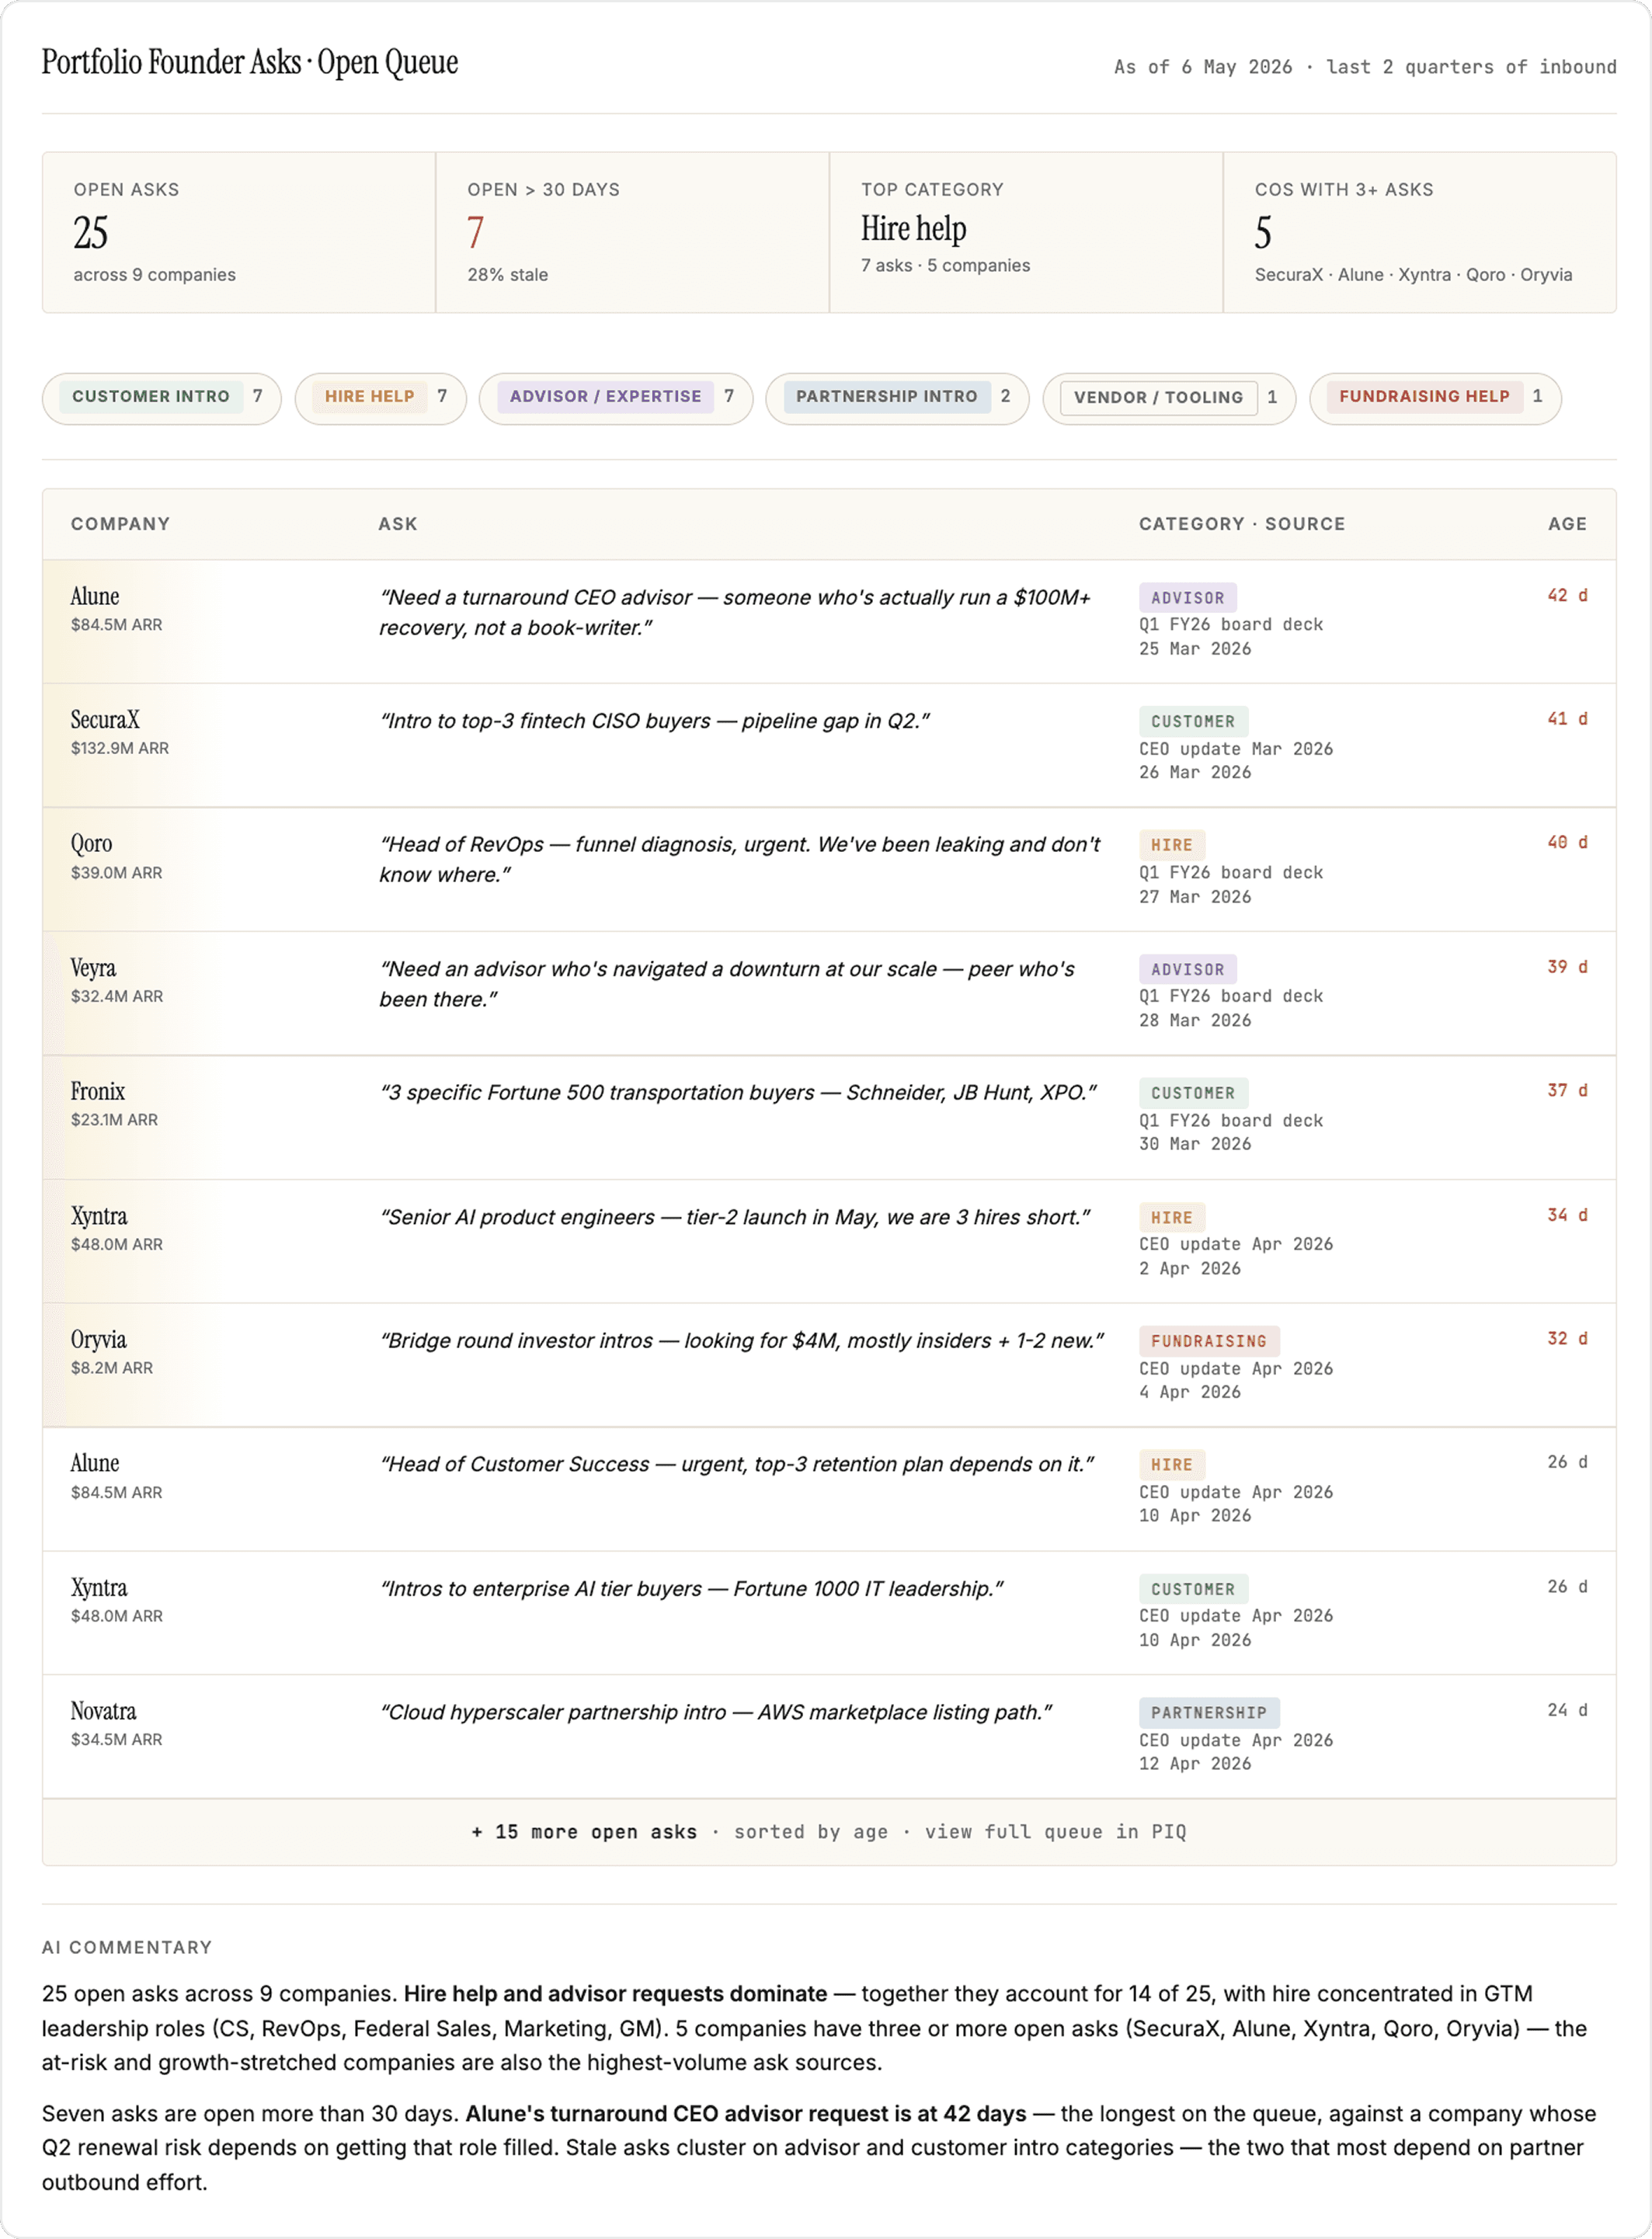
Task: Open Oryvia company name in table
Action: tap(98, 1339)
